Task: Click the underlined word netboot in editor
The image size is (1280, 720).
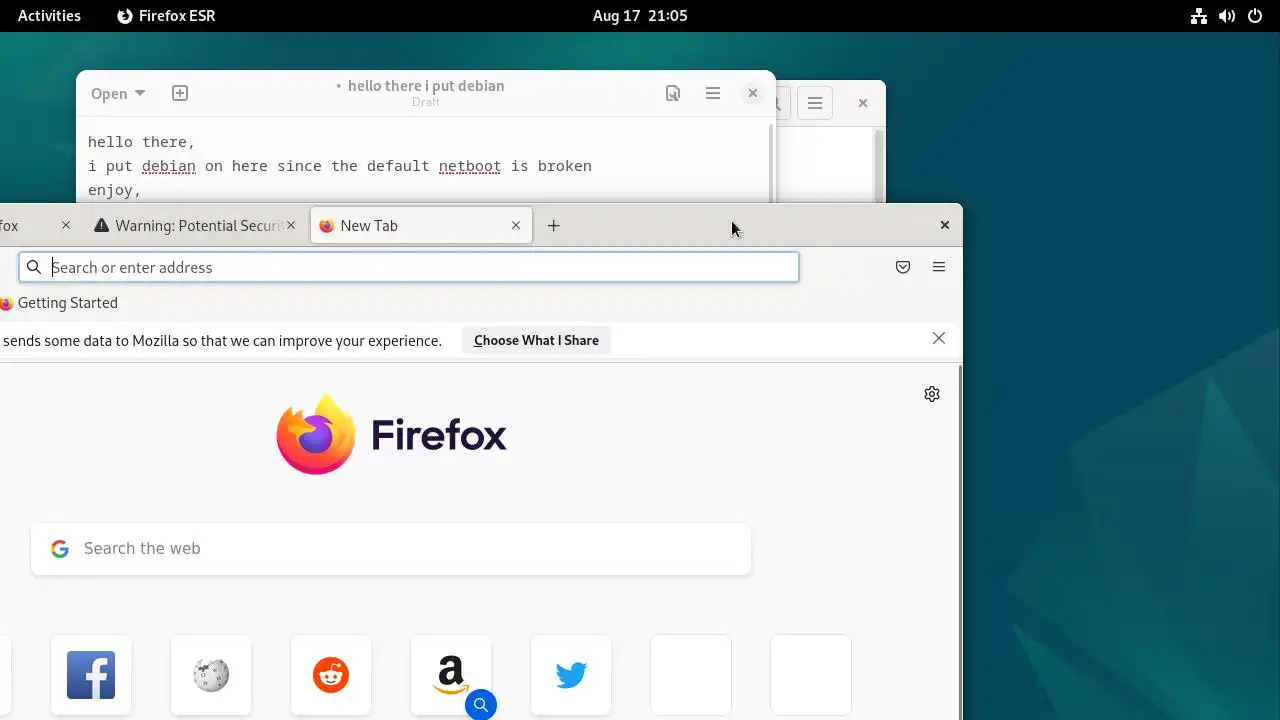Action: [470, 166]
